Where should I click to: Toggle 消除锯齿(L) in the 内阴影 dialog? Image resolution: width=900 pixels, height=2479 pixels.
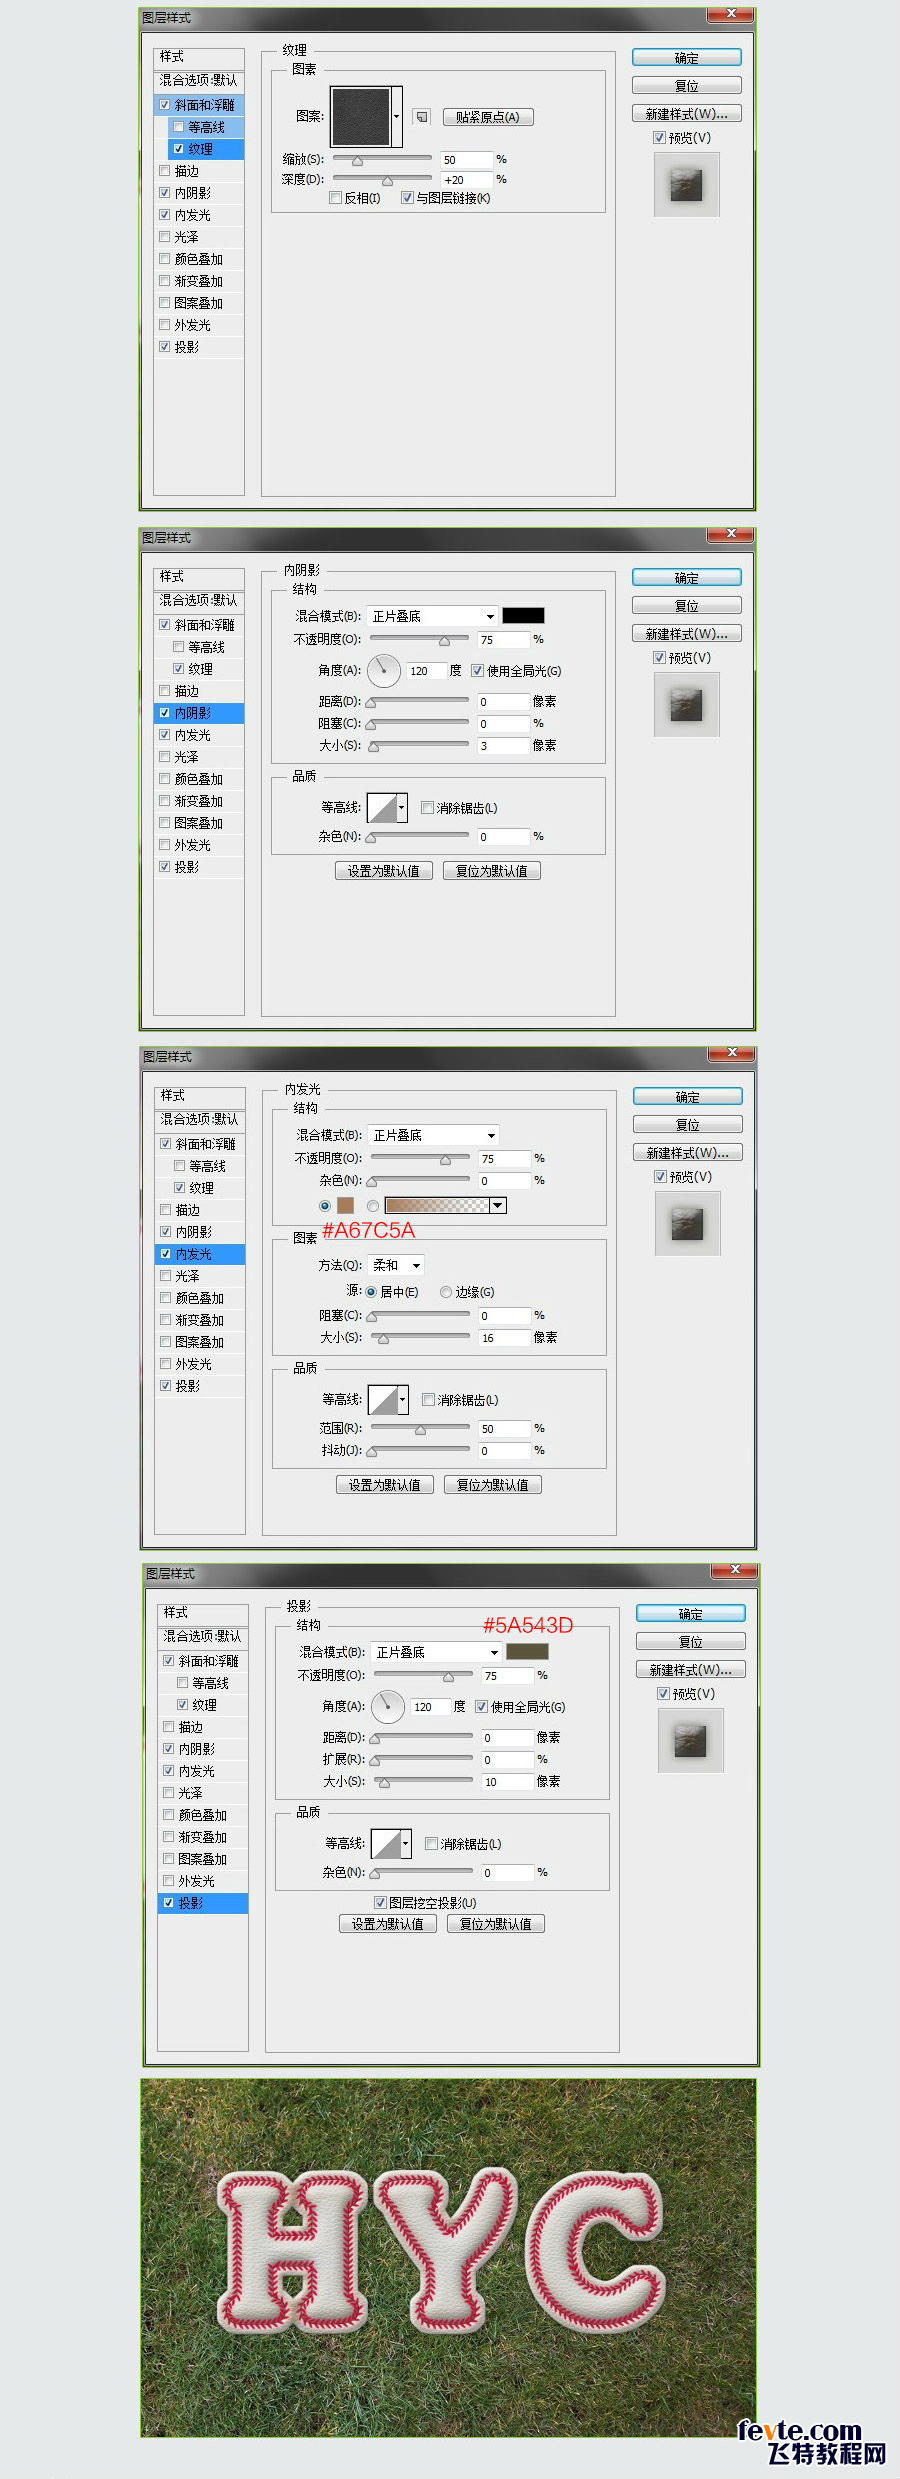pos(427,808)
